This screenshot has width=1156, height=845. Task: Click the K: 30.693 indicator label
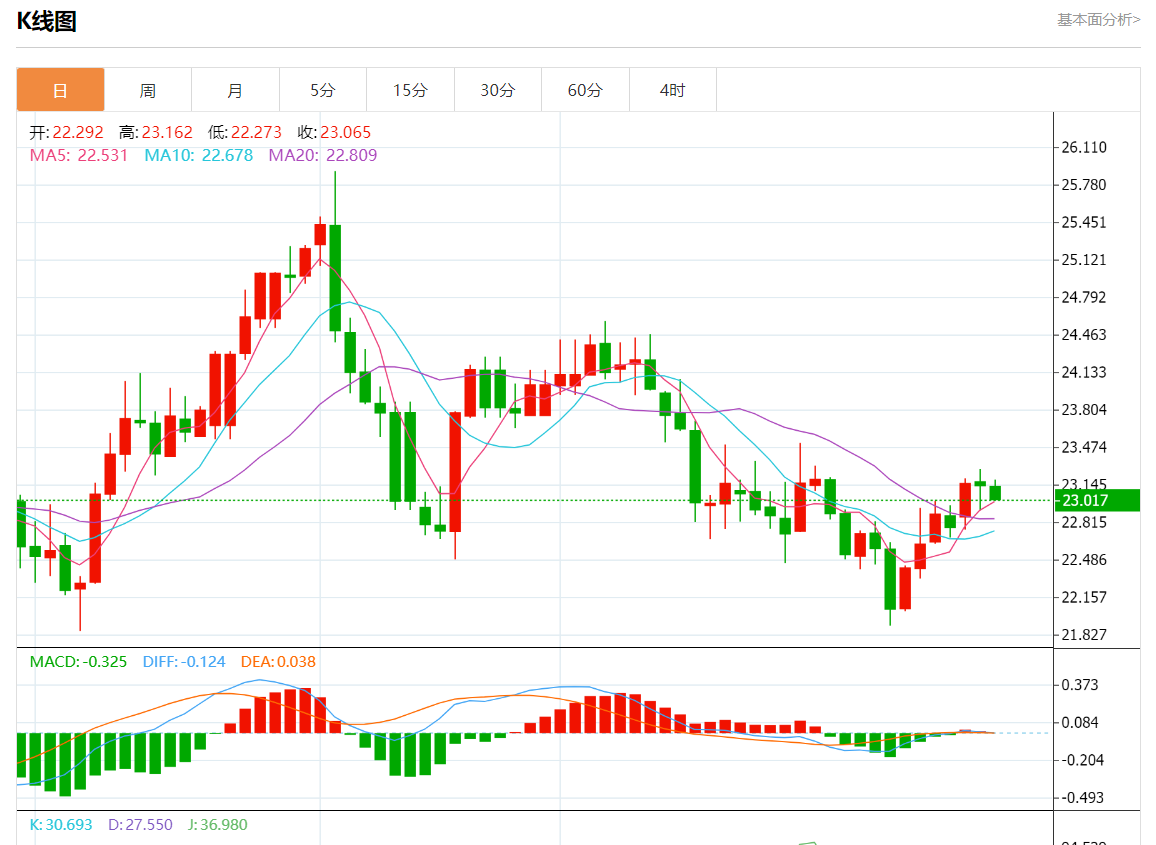pos(61,825)
